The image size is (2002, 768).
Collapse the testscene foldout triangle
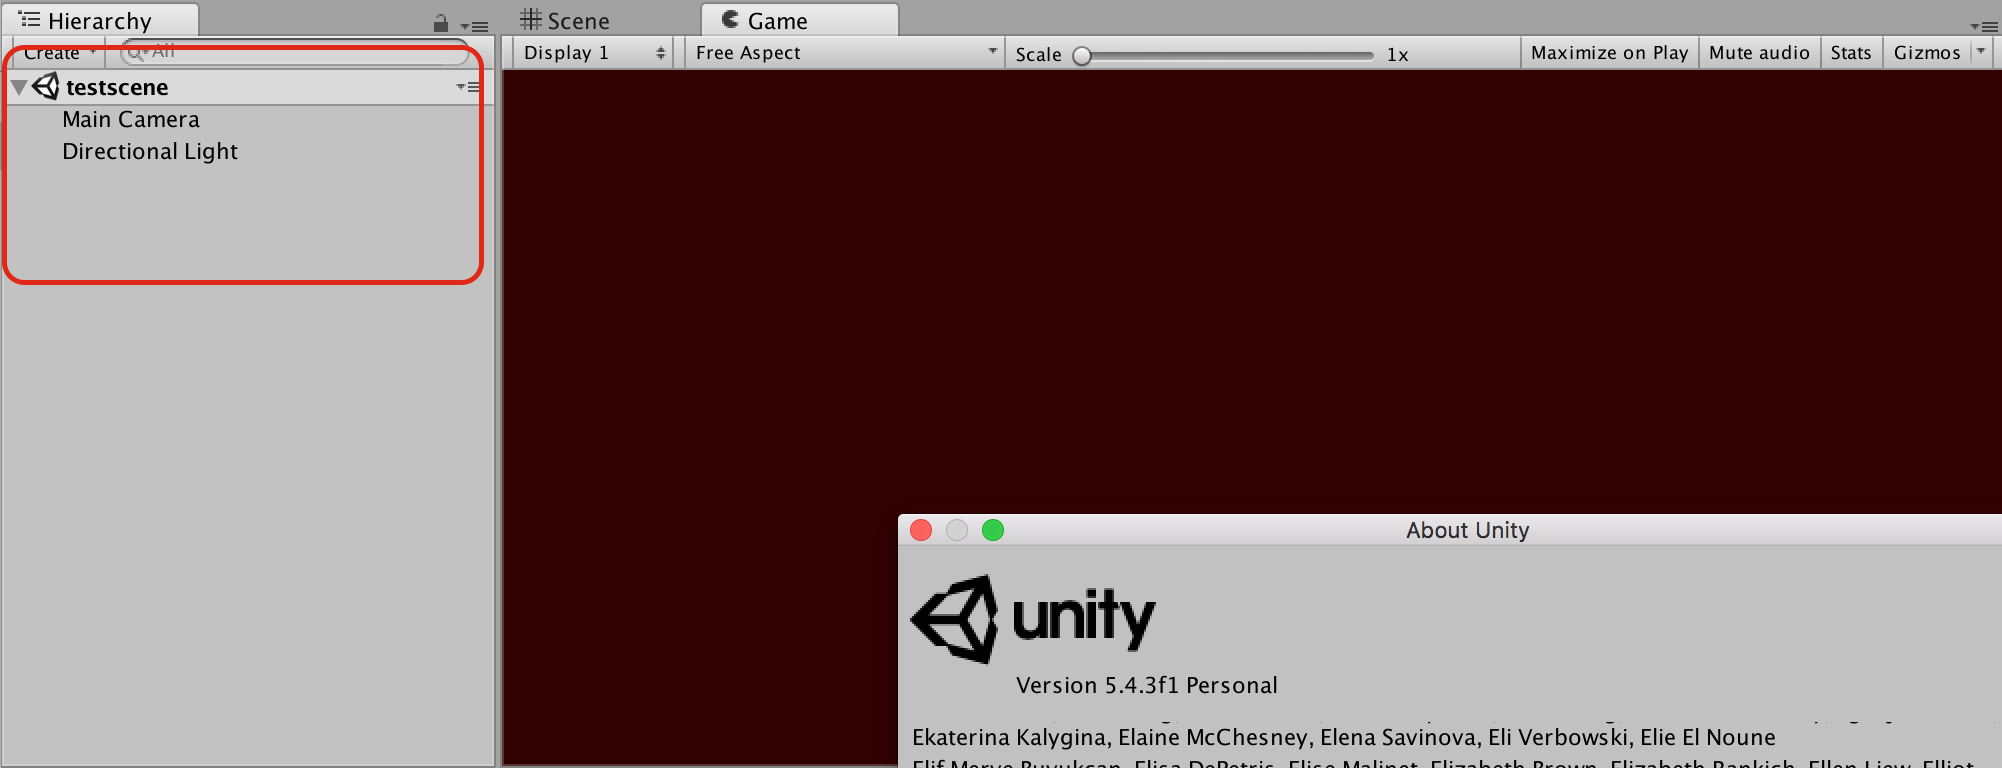point(18,88)
